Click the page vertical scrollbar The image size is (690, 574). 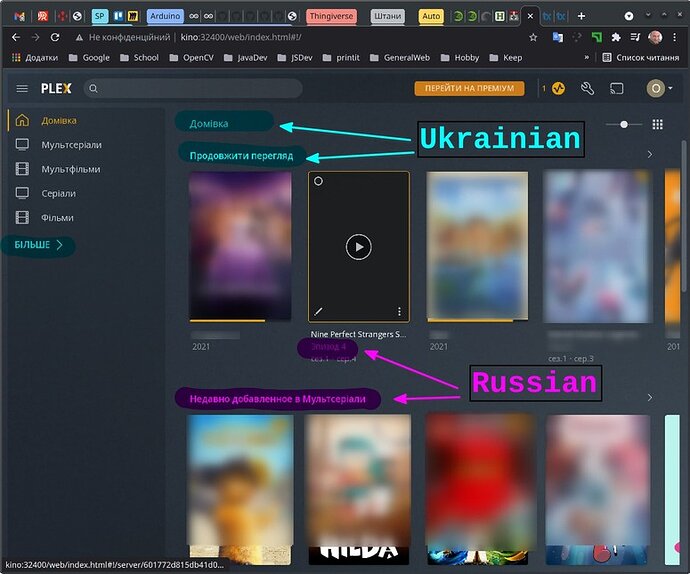pos(683,216)
